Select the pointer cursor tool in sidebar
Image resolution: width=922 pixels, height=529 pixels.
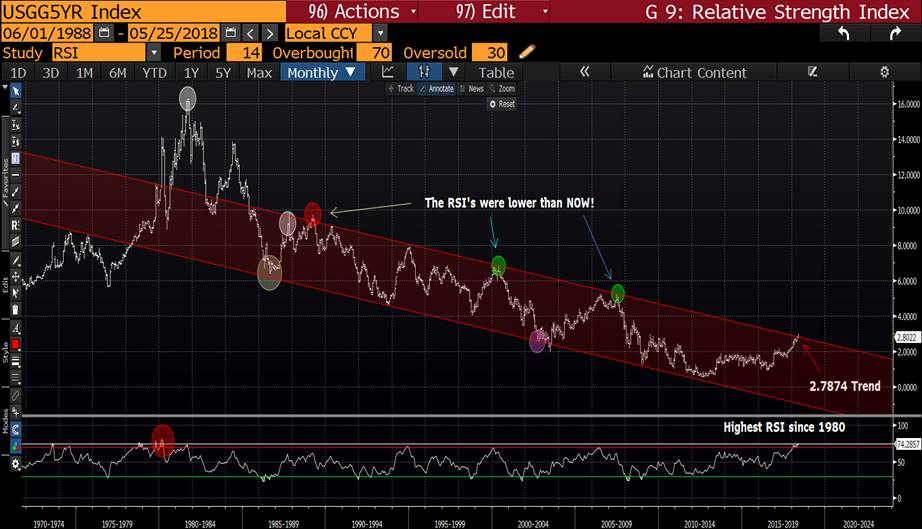coord(16,91)
